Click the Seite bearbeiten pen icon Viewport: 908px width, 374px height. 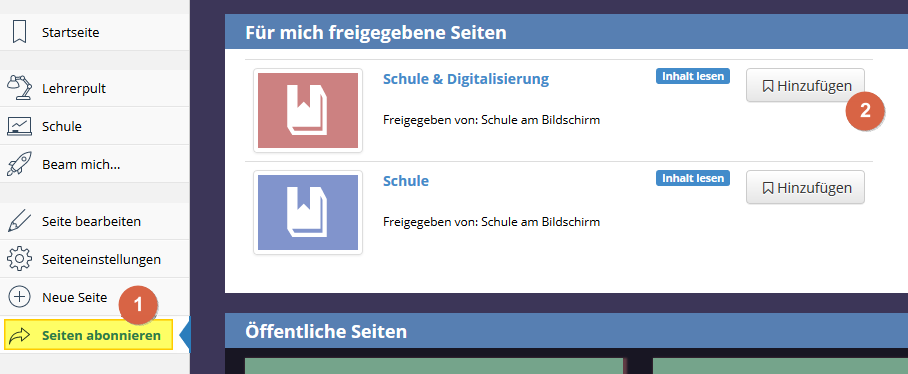point(19,221)
